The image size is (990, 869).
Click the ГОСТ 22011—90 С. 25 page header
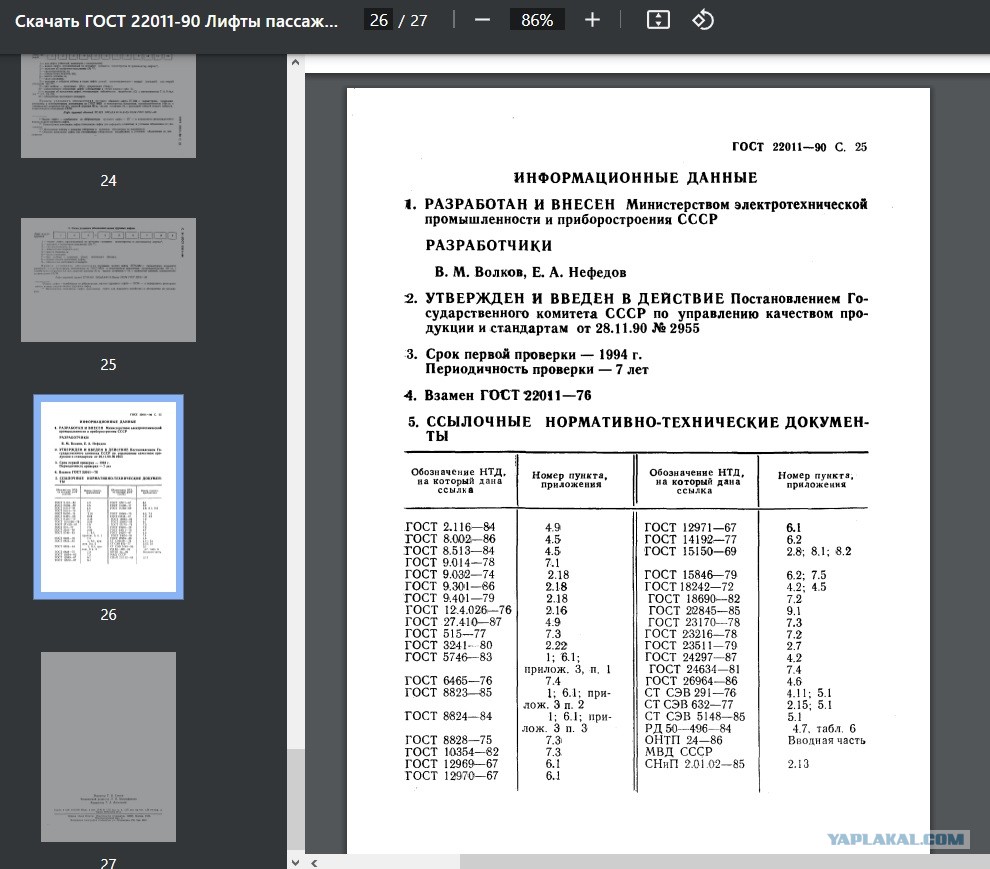pos(799,147)
